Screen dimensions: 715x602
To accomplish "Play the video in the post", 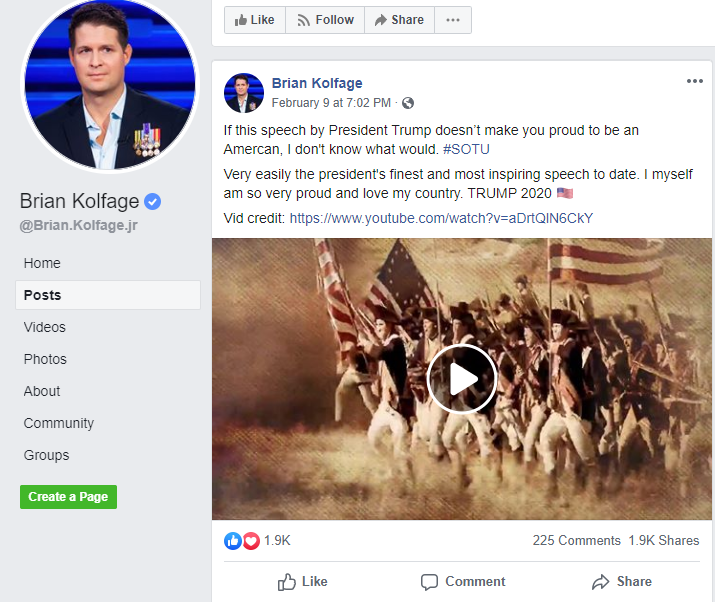I will (461, 378).
